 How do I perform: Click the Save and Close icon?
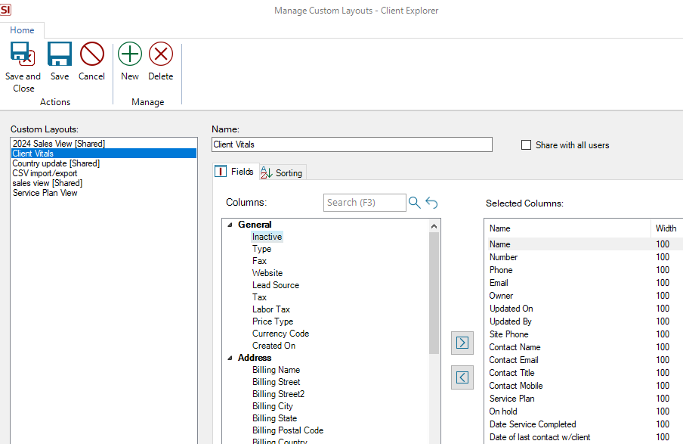point(22,54)
